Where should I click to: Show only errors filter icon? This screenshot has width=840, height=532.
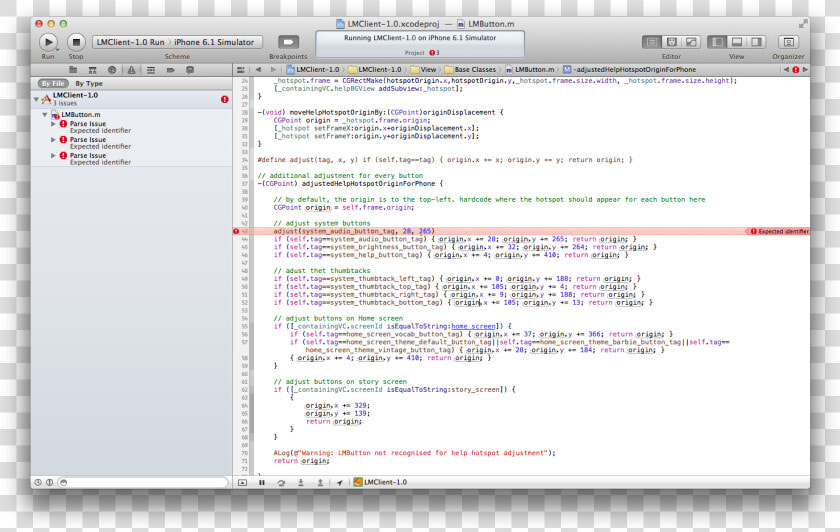[49, 482]
